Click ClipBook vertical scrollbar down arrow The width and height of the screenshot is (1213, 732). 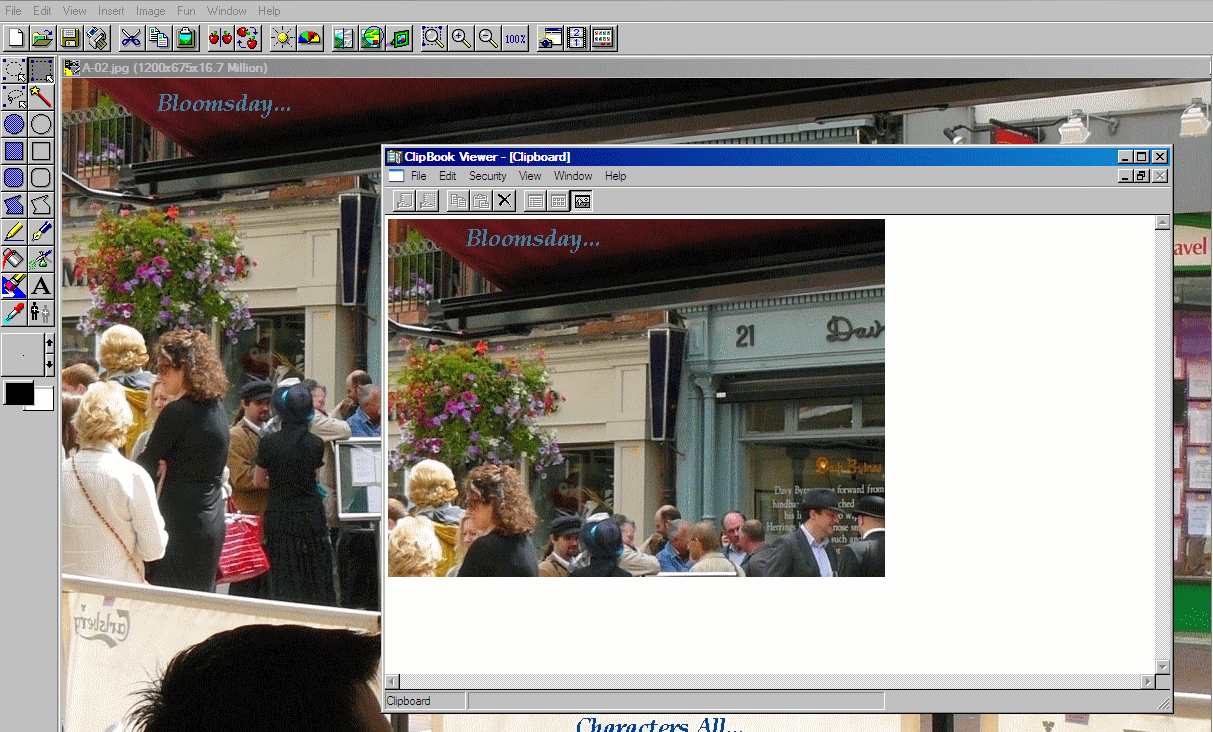tap(1163, 667)
